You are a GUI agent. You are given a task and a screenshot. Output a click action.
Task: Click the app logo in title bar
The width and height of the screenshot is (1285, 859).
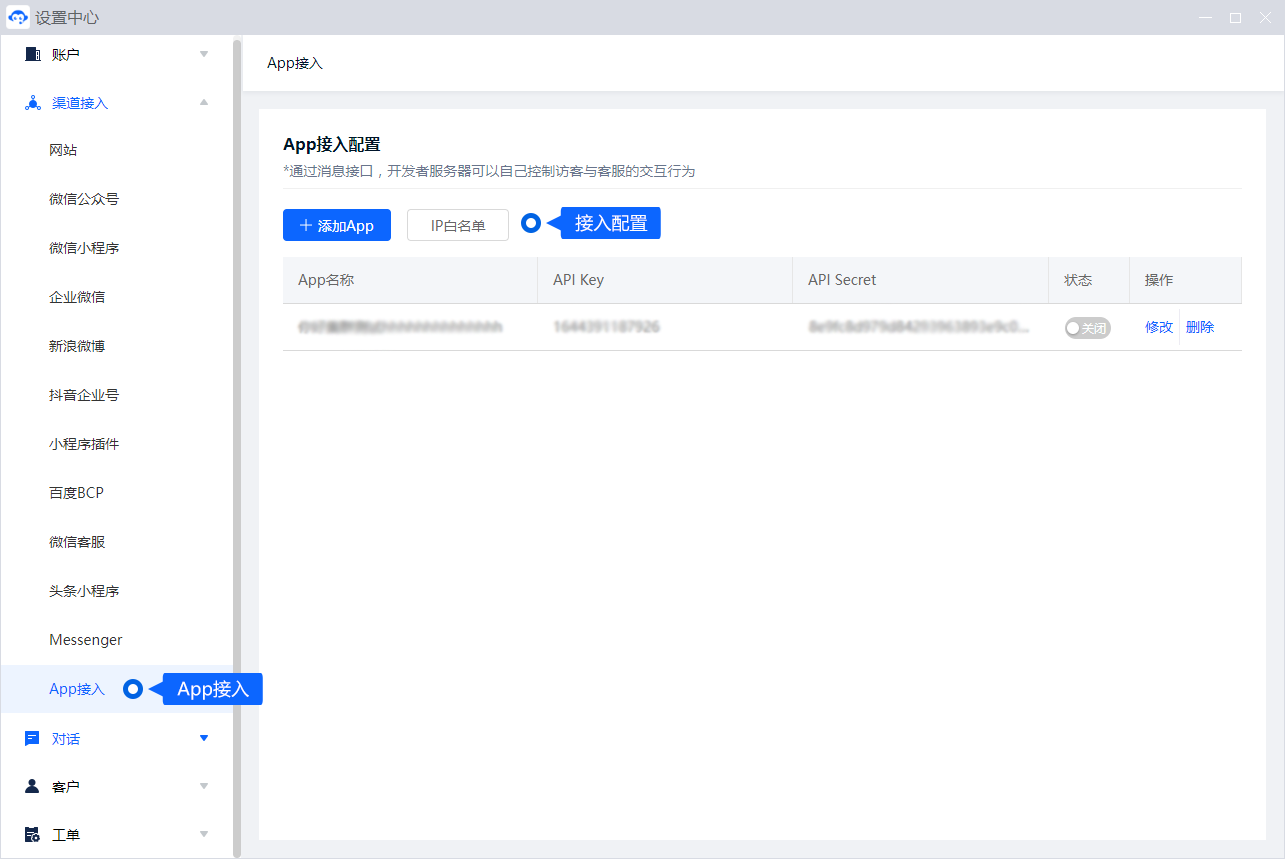(x=18, y=18)
